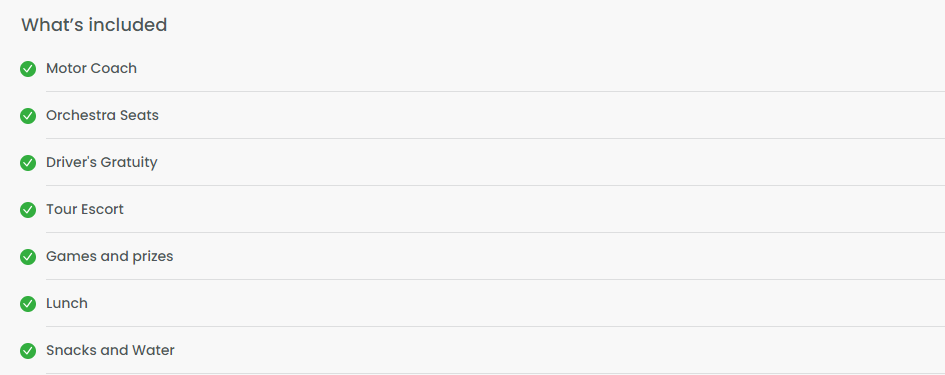Screen dimensions: 945x375
Task: Click the divider line below Snacks and Water
Action: (495, 374)
